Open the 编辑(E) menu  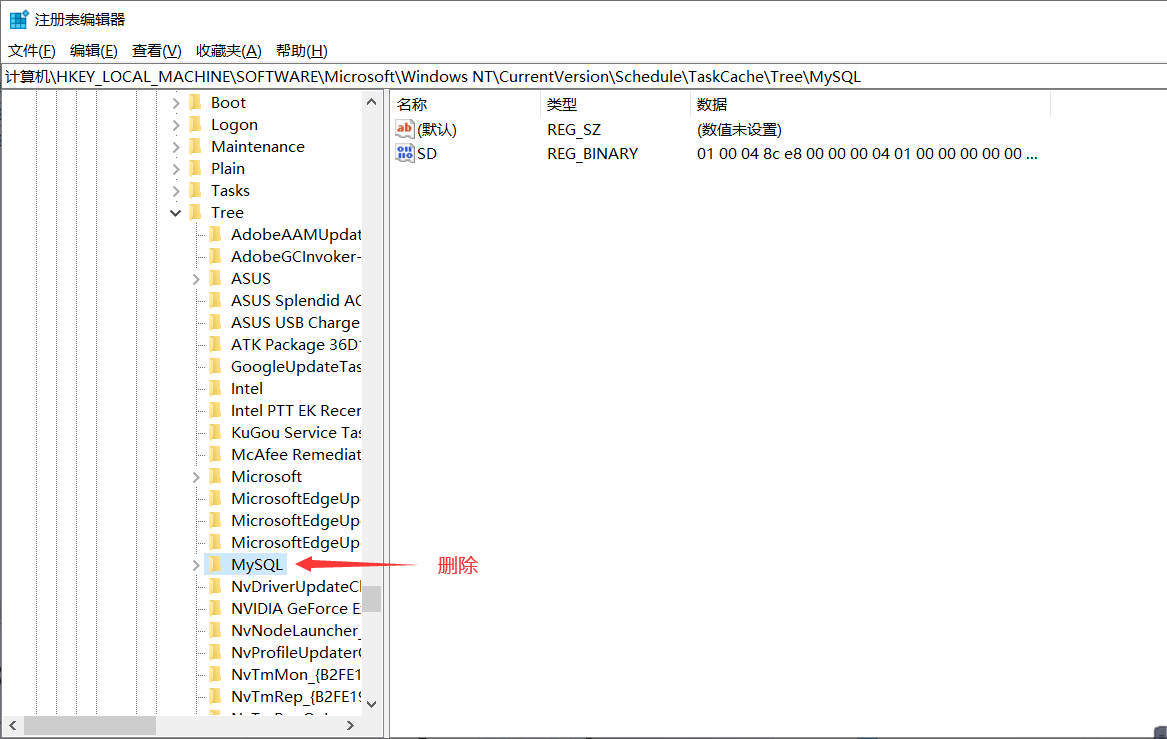(94, 51)
